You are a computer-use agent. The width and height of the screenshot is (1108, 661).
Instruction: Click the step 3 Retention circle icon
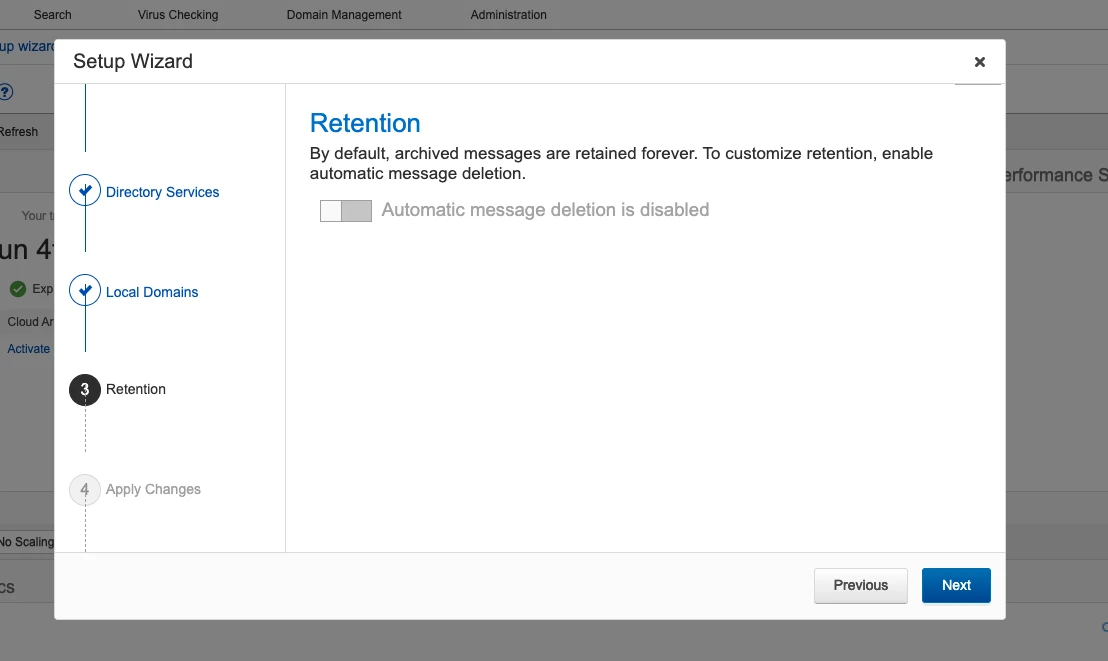(x=85, y=390)
